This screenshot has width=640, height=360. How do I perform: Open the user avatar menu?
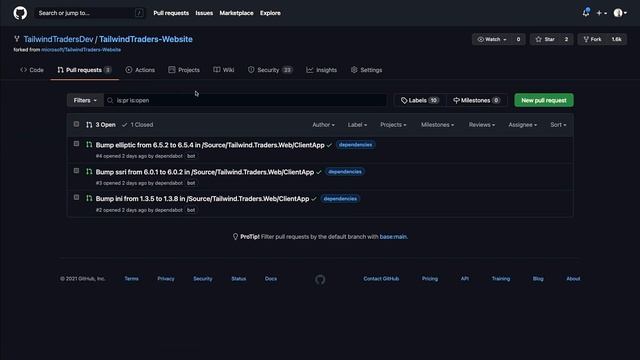pyautogui.click(x=620, y=13)
